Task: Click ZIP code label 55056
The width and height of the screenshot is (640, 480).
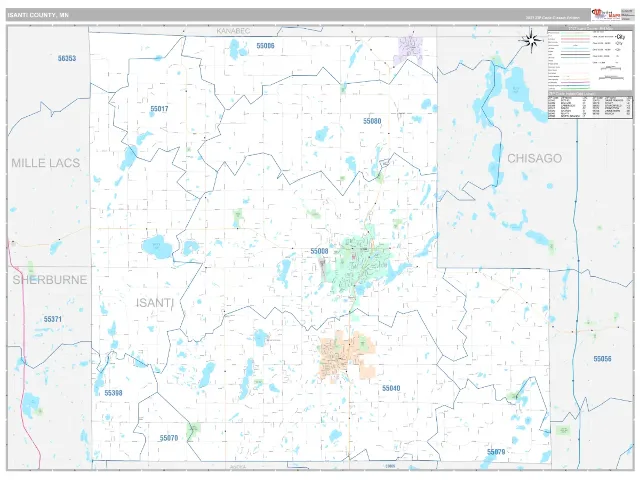Action: point(602,359)
